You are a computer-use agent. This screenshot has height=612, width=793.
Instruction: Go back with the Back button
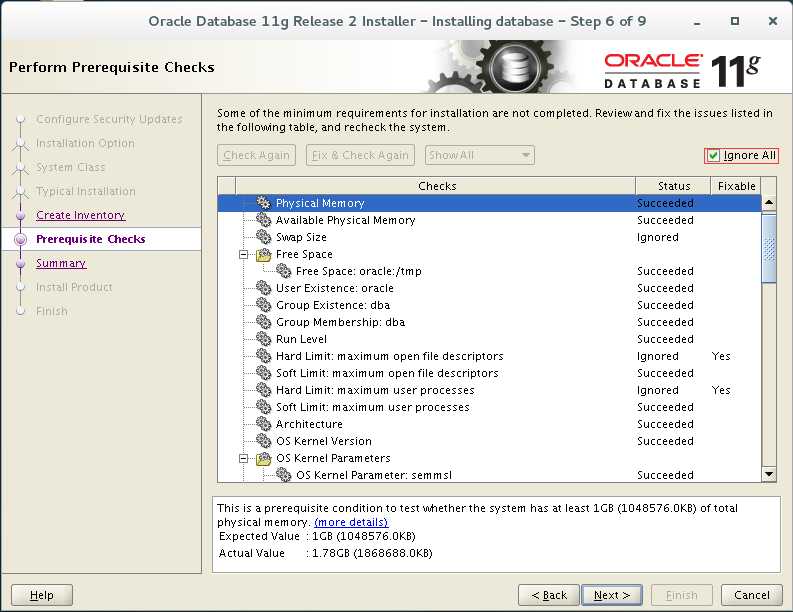pyautogui.click(x=549, y=595)
